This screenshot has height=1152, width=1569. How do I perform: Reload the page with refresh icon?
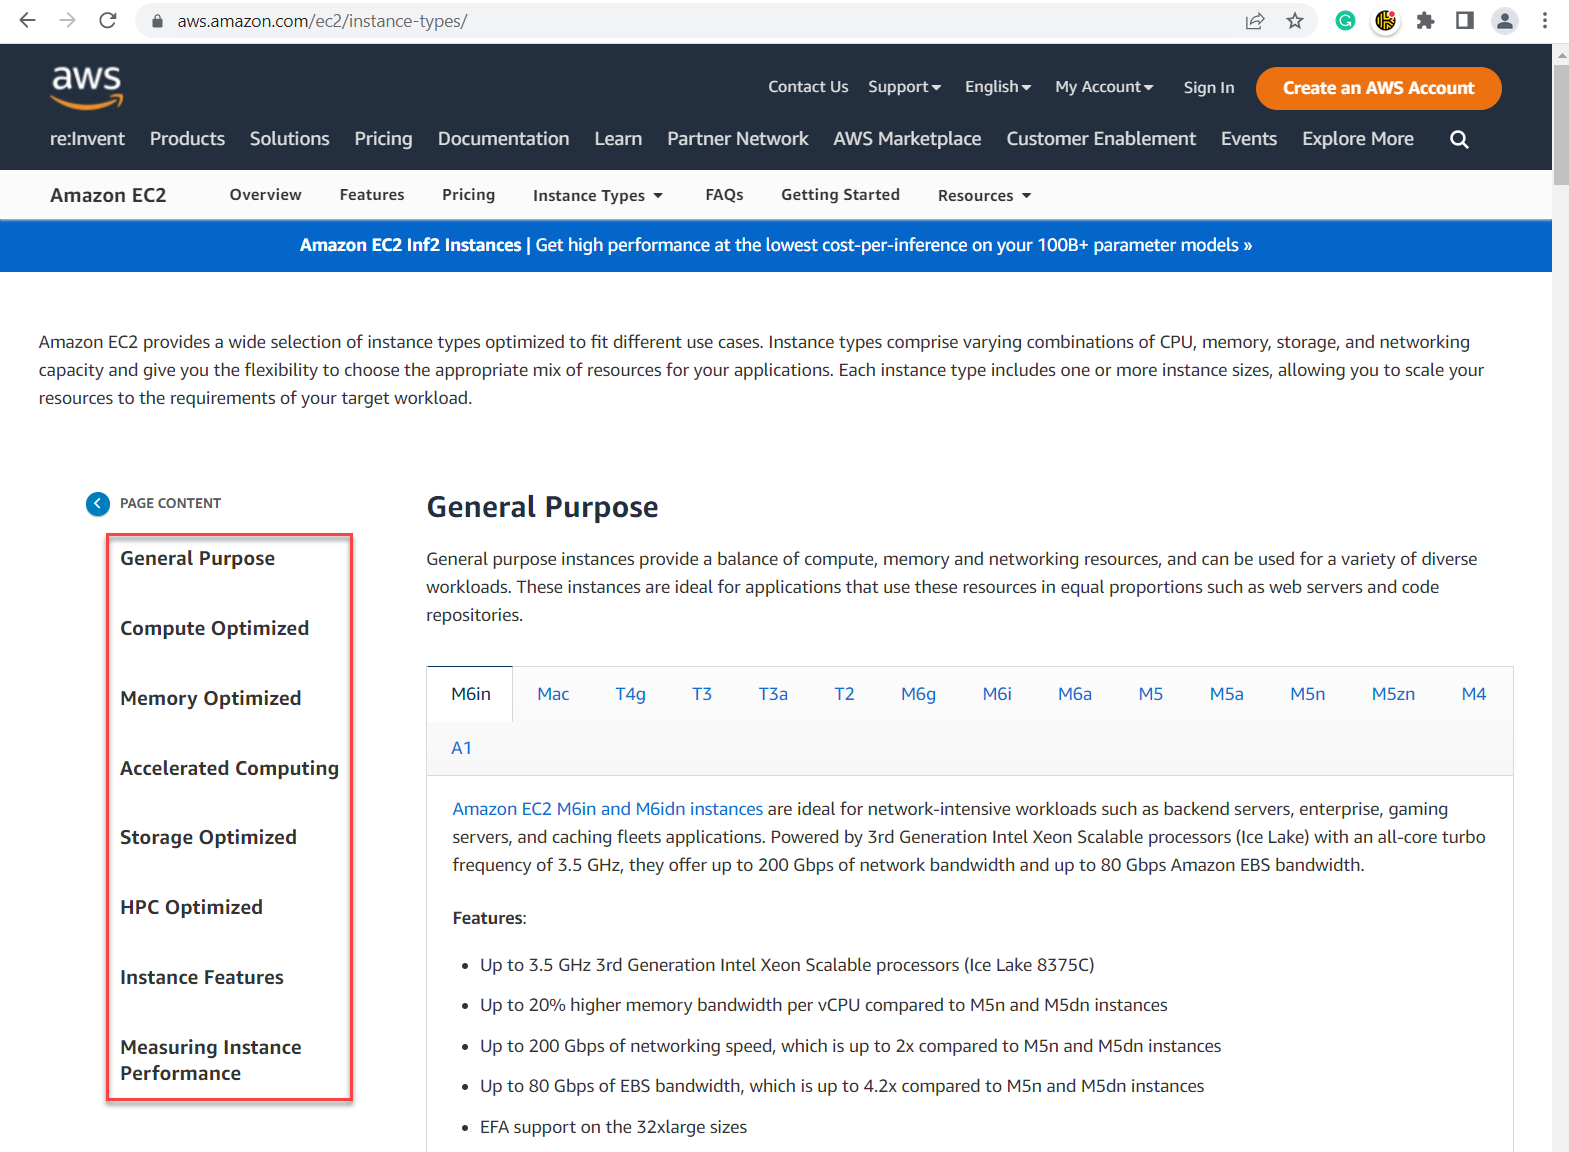108,20
